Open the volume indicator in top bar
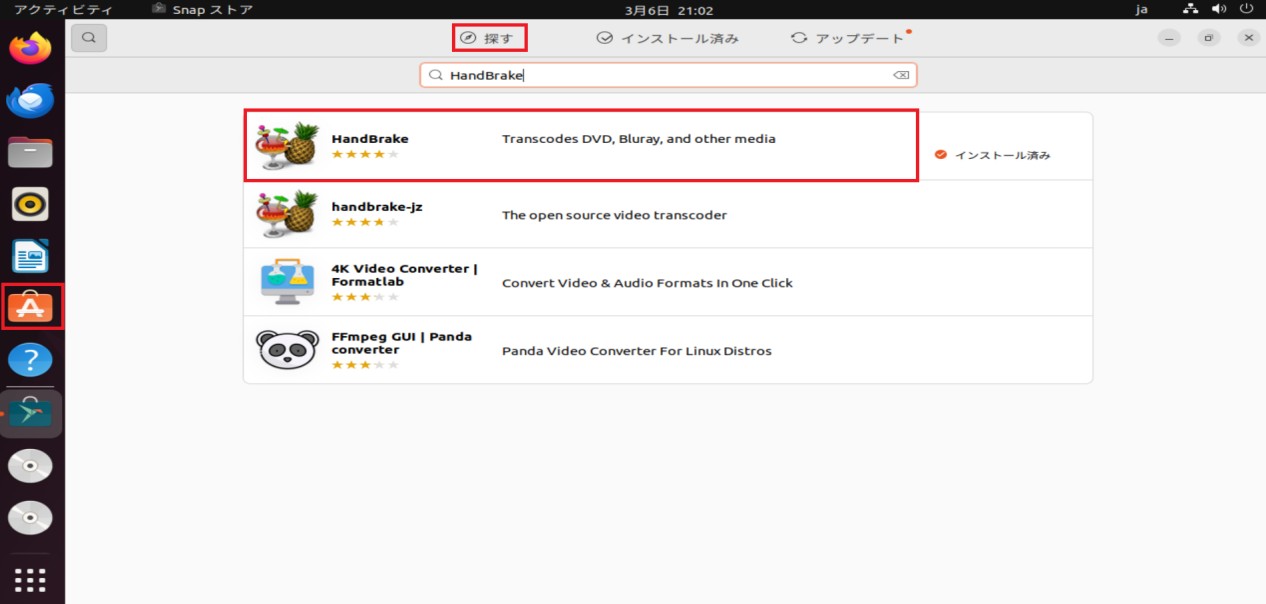The image size is (1266, 604). [x=1218, y=9]
